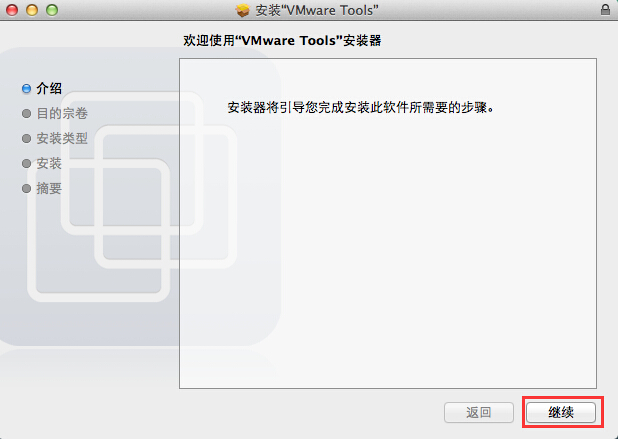
Task: Close the installer with the red button
Action: [x=12, y=10]
